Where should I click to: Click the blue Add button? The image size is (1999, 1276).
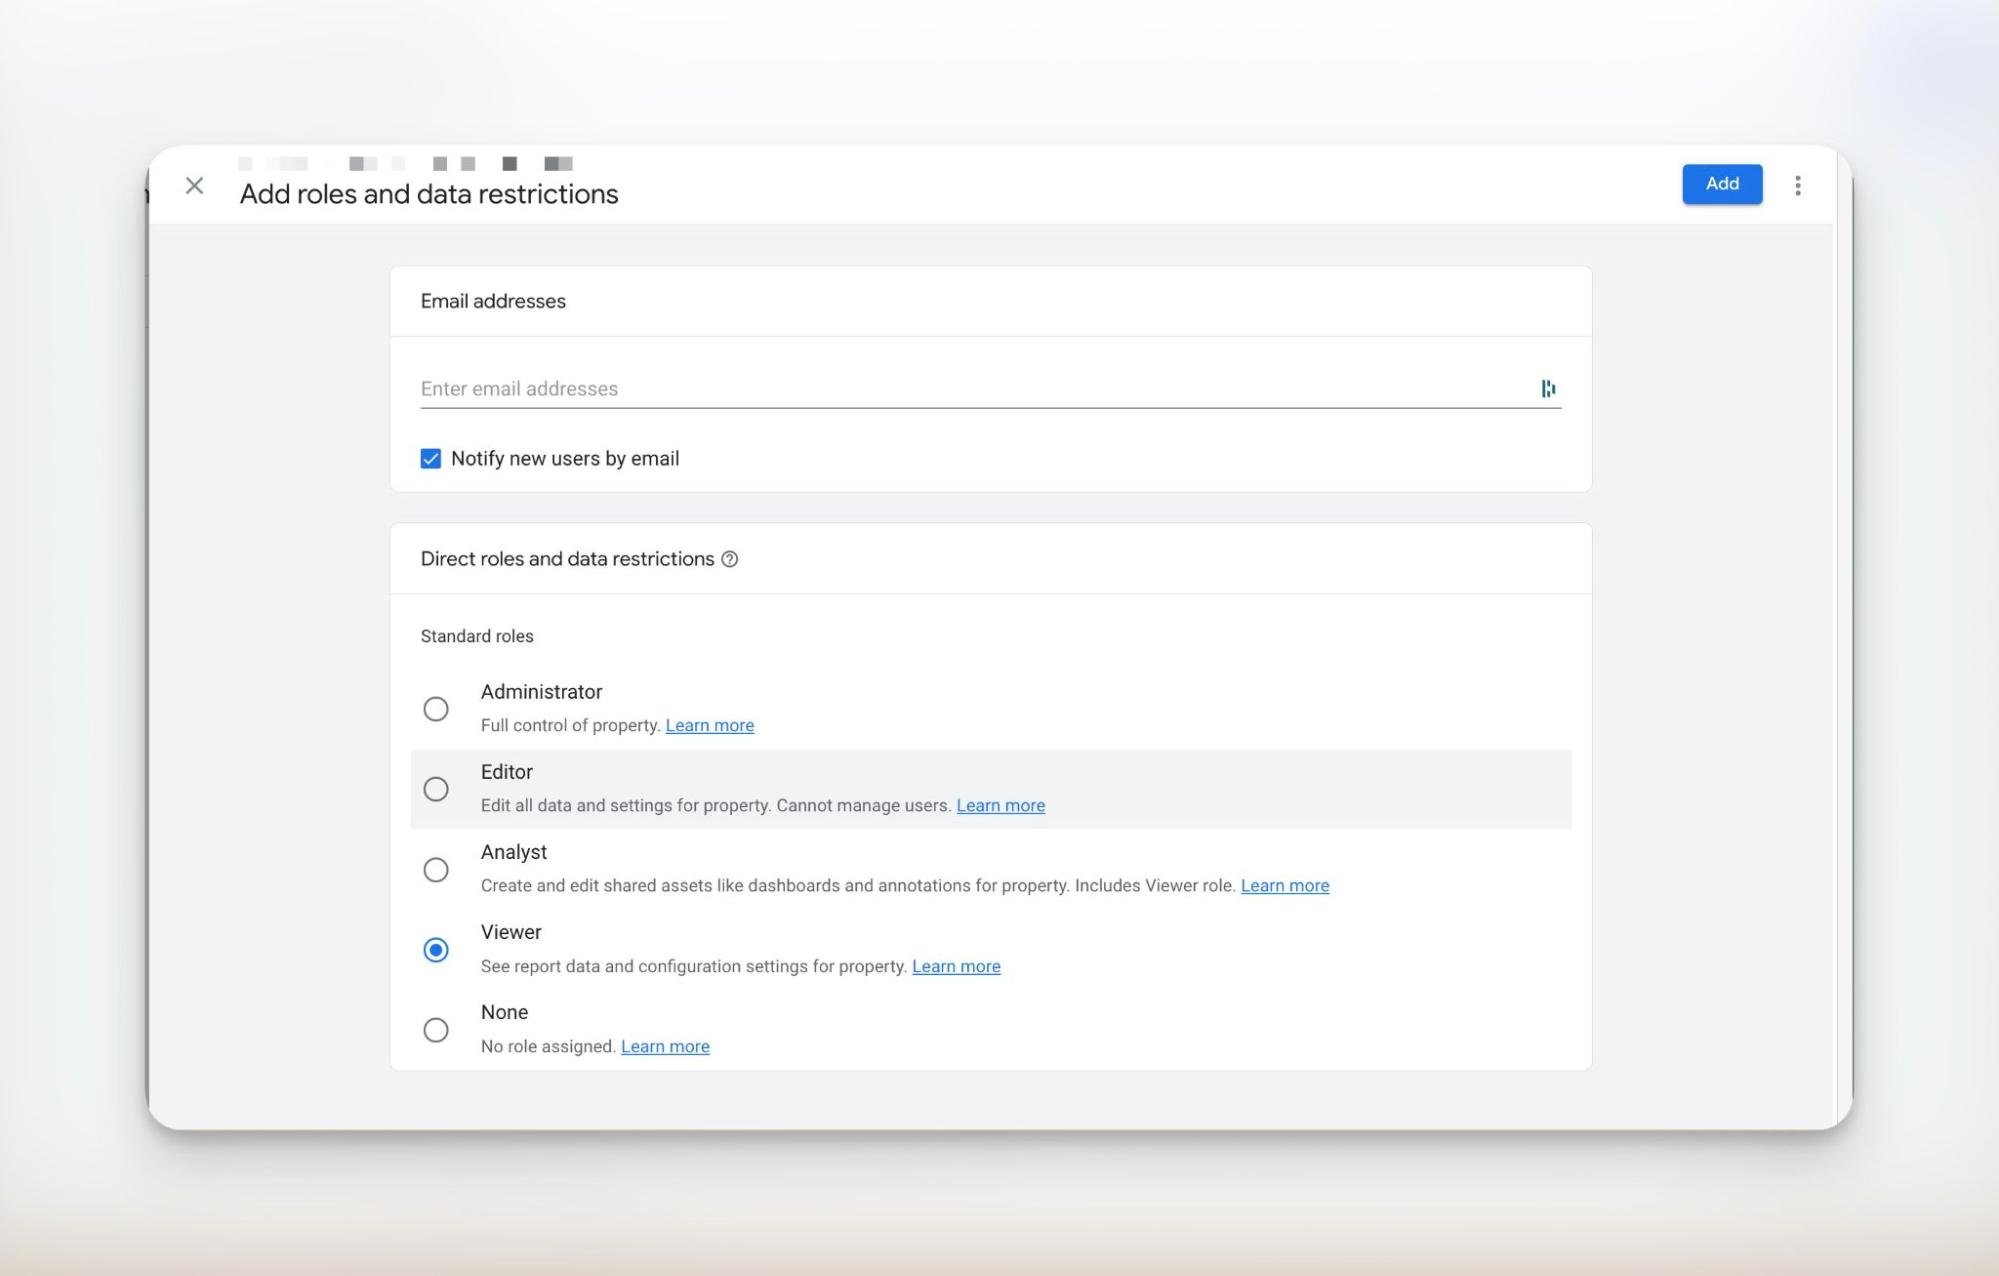pyautogui.click(x=1721, y=184)
